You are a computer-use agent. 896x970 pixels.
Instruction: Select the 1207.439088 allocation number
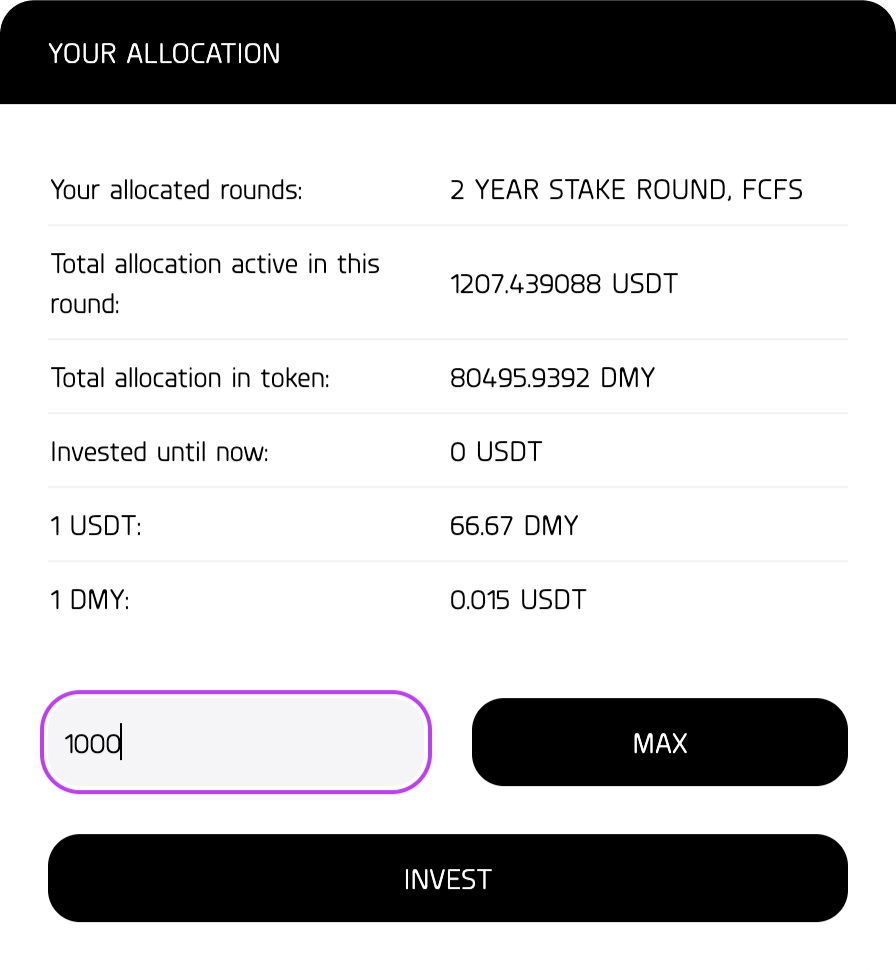pos(526,284)
